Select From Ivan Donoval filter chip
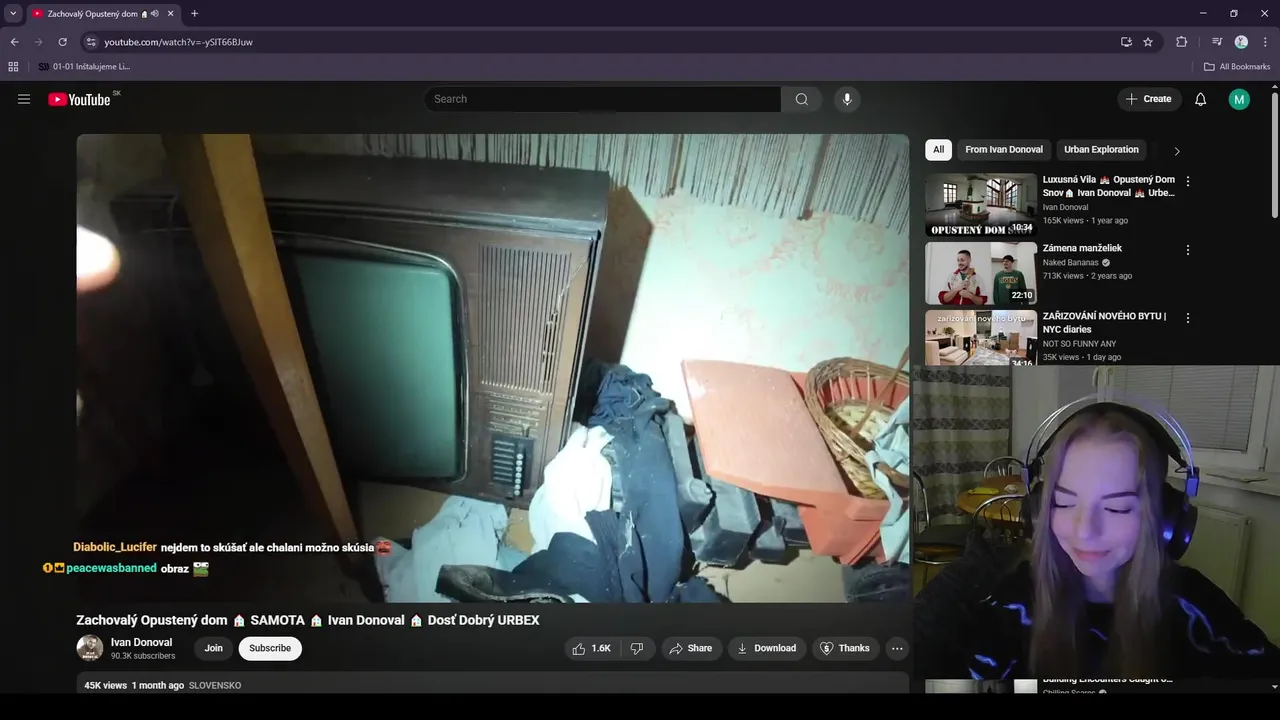Screen dimensions: 1280x720 [x=1004, y=150]
